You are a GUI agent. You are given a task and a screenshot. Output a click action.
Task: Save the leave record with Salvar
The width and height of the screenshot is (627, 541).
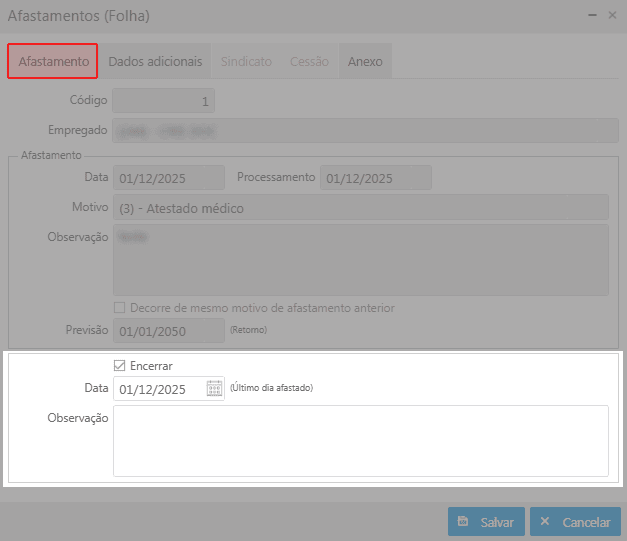click(x=486, y=521)
